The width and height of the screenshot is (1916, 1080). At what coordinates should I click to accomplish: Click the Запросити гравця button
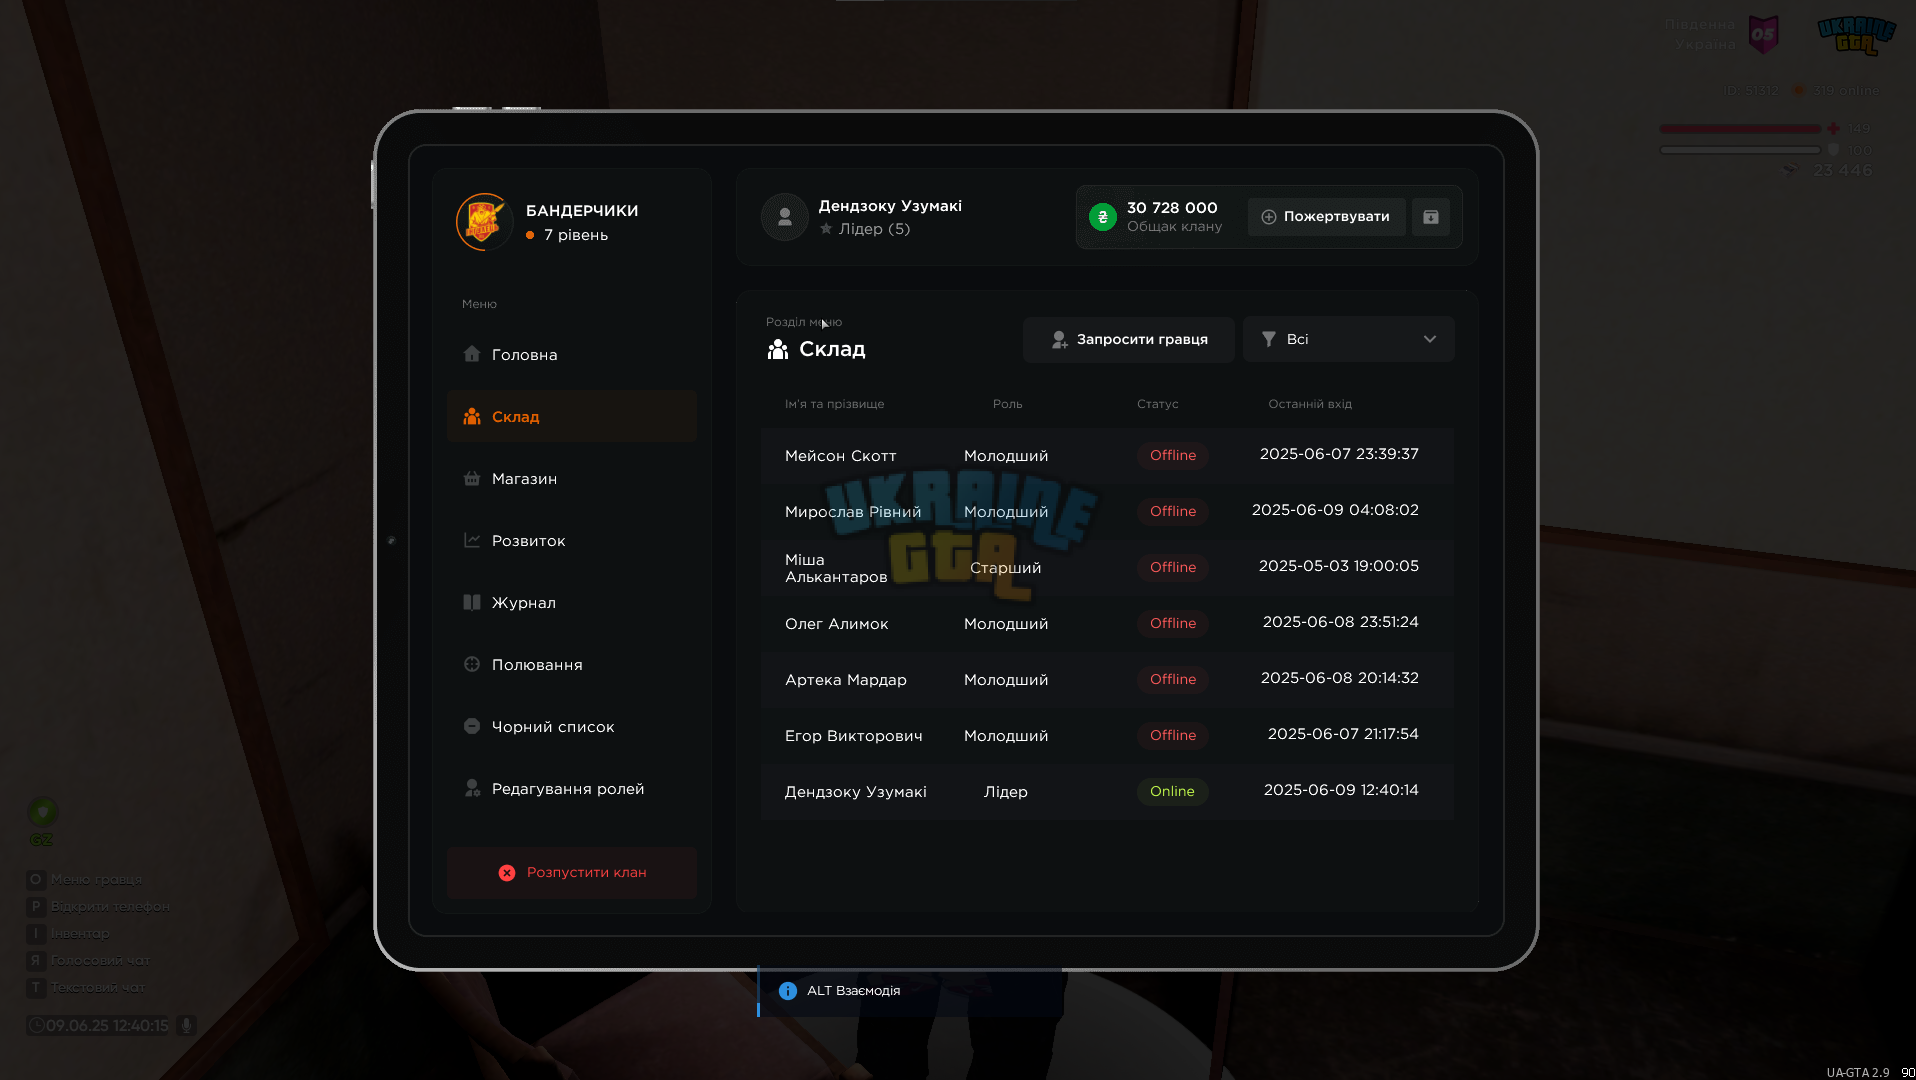[x=1128, y=340]
